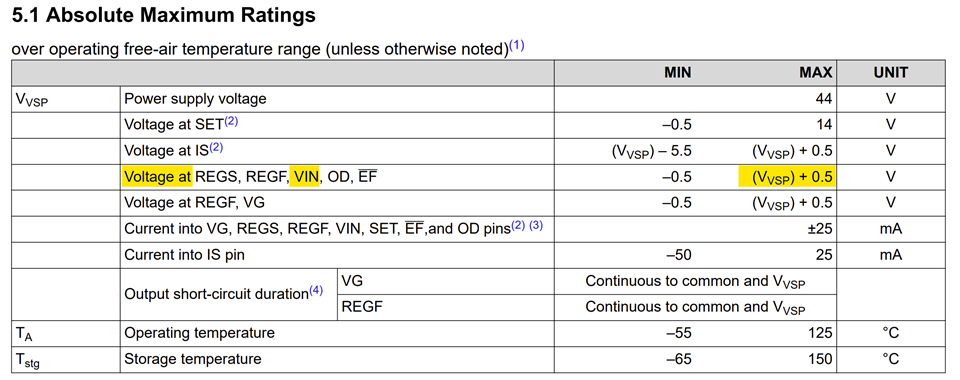Open footnote (4) on Output short-circuit duration
This screenshot has height=380, width=960.
pyautogui.click(x=315, y=291)
